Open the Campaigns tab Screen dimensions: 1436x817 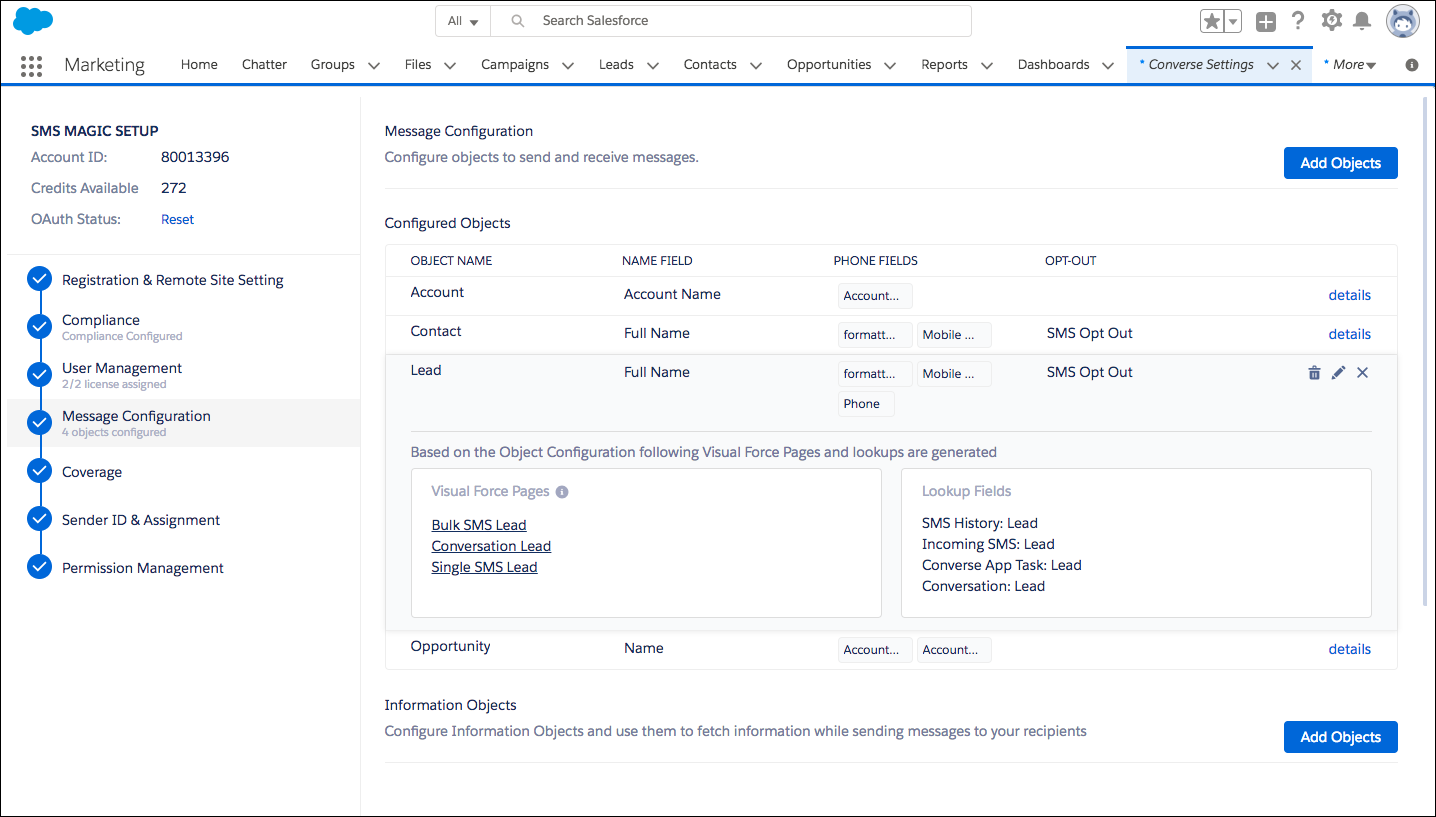(x=515, y=65)
